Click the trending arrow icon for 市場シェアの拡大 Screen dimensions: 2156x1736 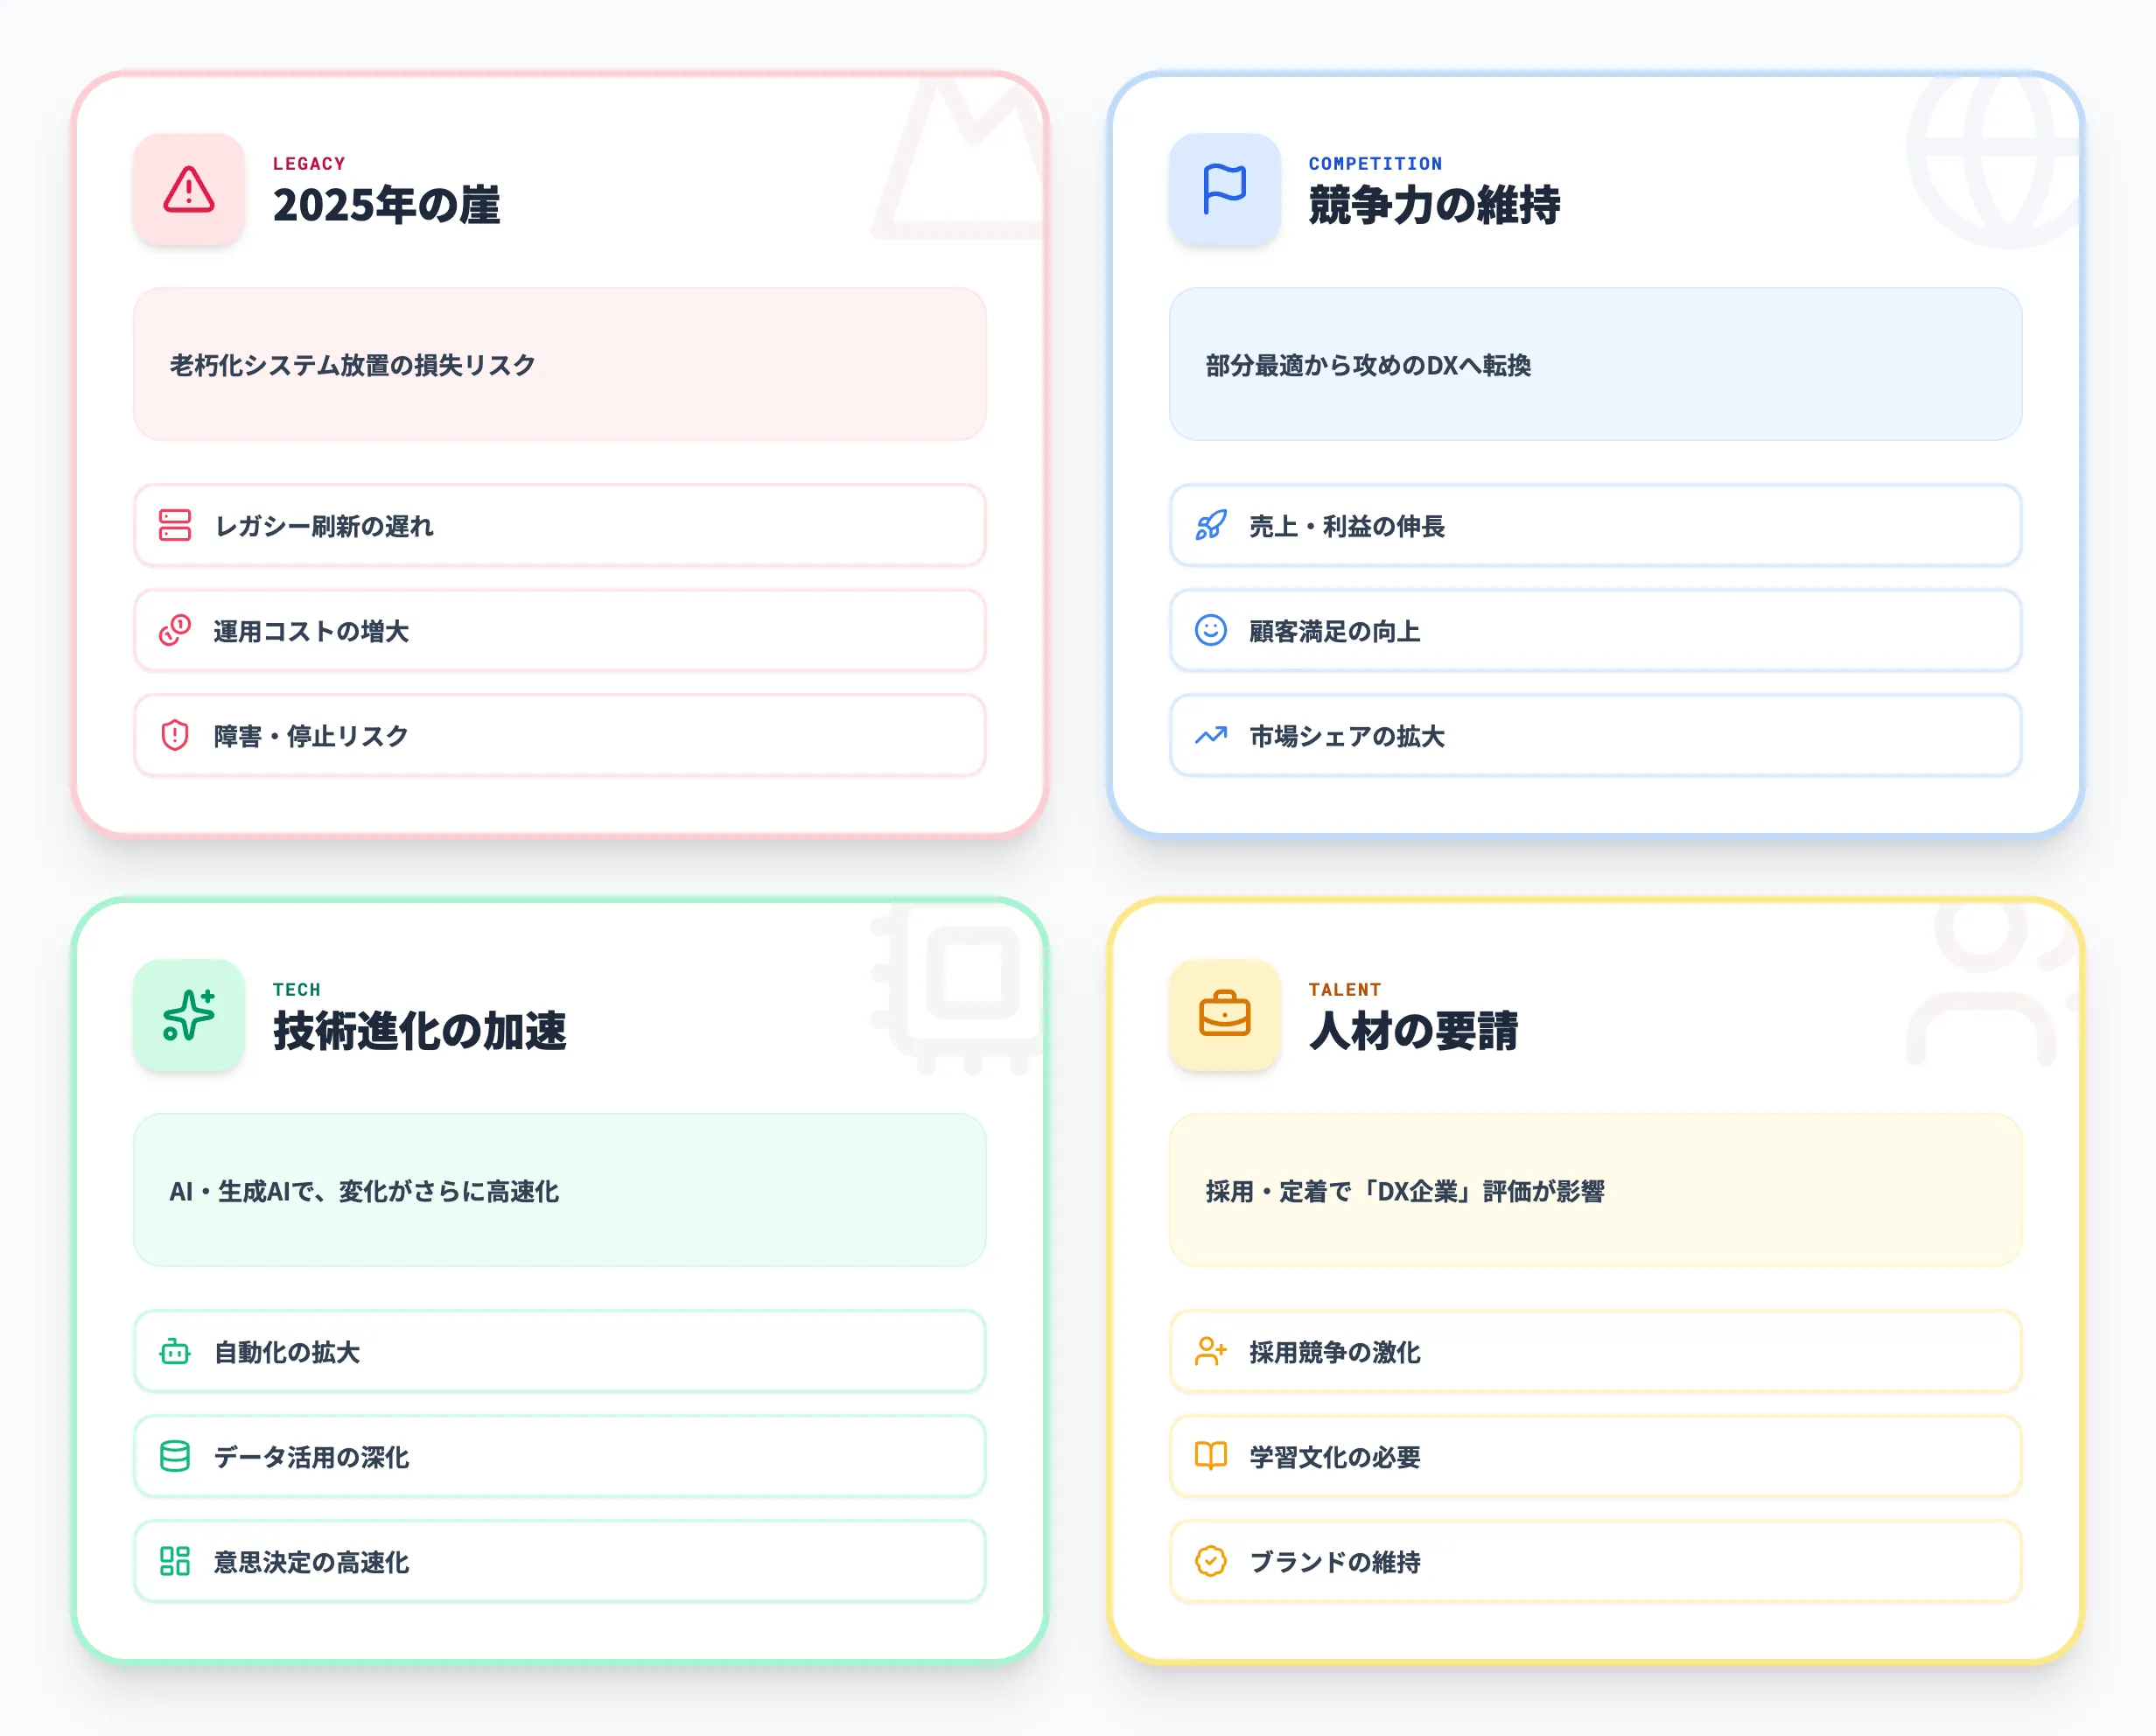point(1210,736)
